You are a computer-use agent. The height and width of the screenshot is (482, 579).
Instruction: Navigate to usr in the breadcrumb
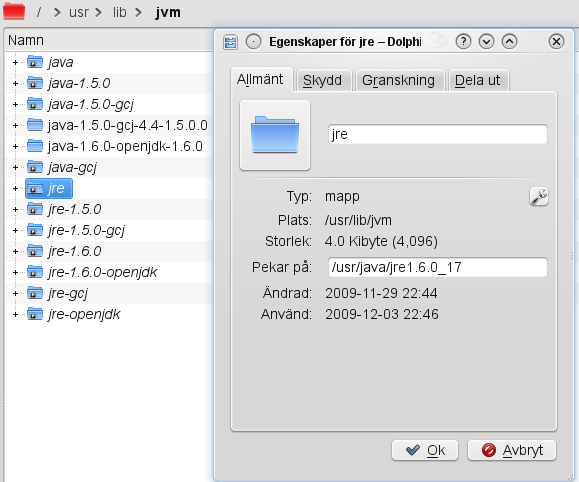(x=79, y=12)
